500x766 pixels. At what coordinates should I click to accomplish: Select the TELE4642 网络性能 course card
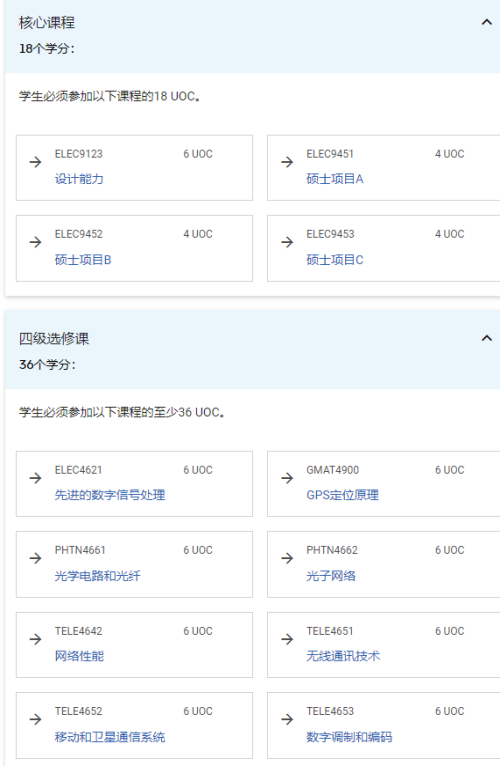coord(134,645)
